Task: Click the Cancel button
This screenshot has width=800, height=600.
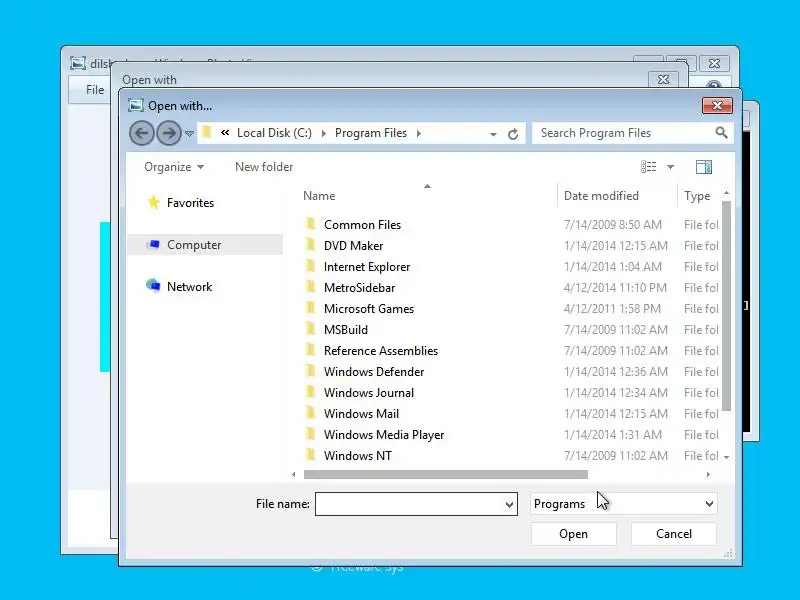Action: (x=673, y=534)
